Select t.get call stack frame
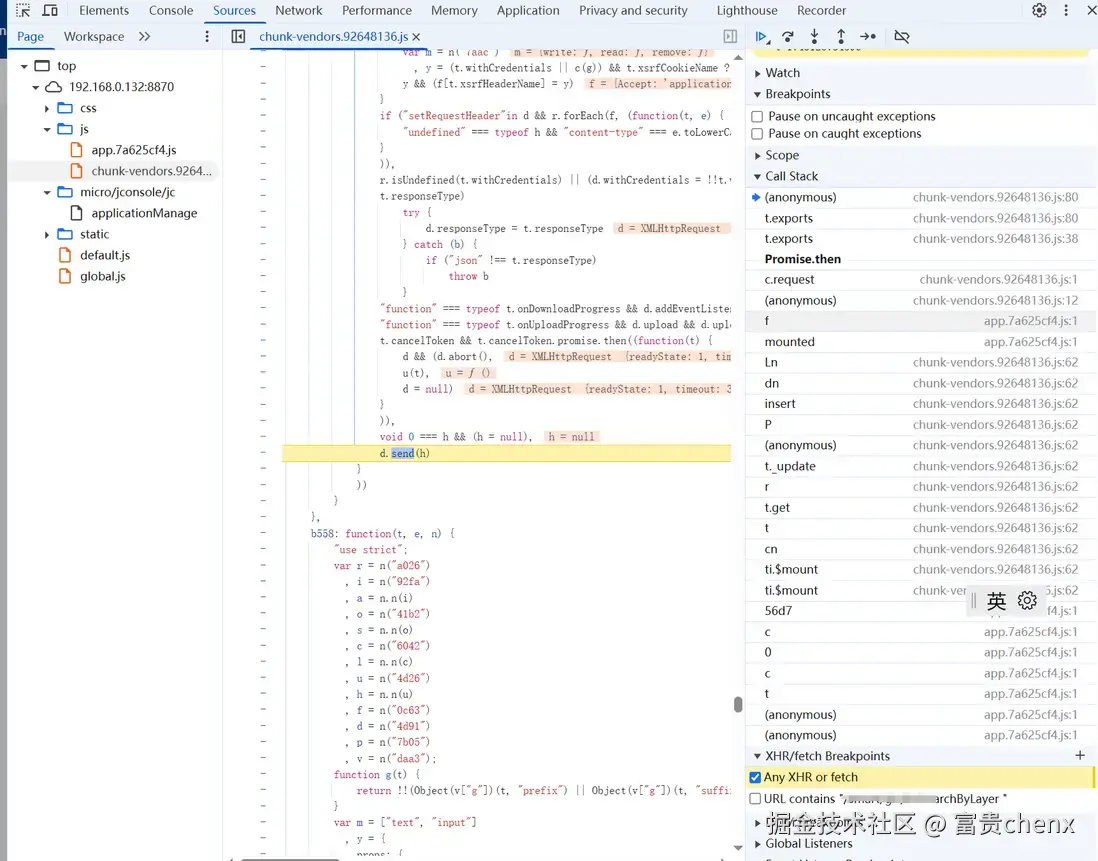Viewport: 1098px width, 861px height. click(920, 508)
